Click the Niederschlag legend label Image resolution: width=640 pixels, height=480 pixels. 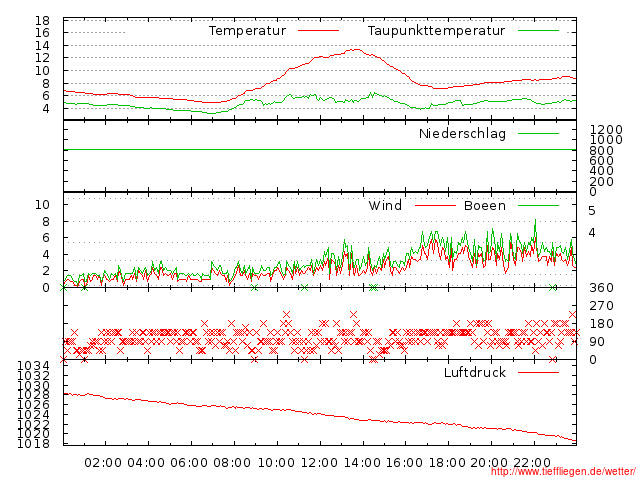pyautogui.click(x=462, y=134)
